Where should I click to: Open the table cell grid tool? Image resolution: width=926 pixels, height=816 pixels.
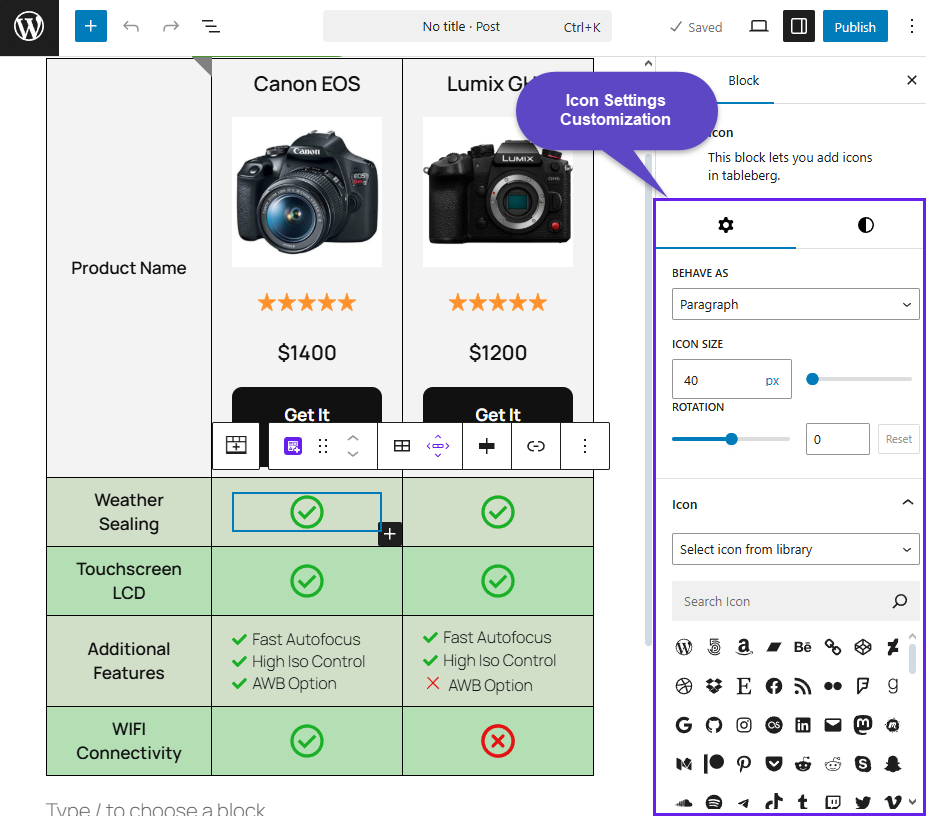coord(402,446)
